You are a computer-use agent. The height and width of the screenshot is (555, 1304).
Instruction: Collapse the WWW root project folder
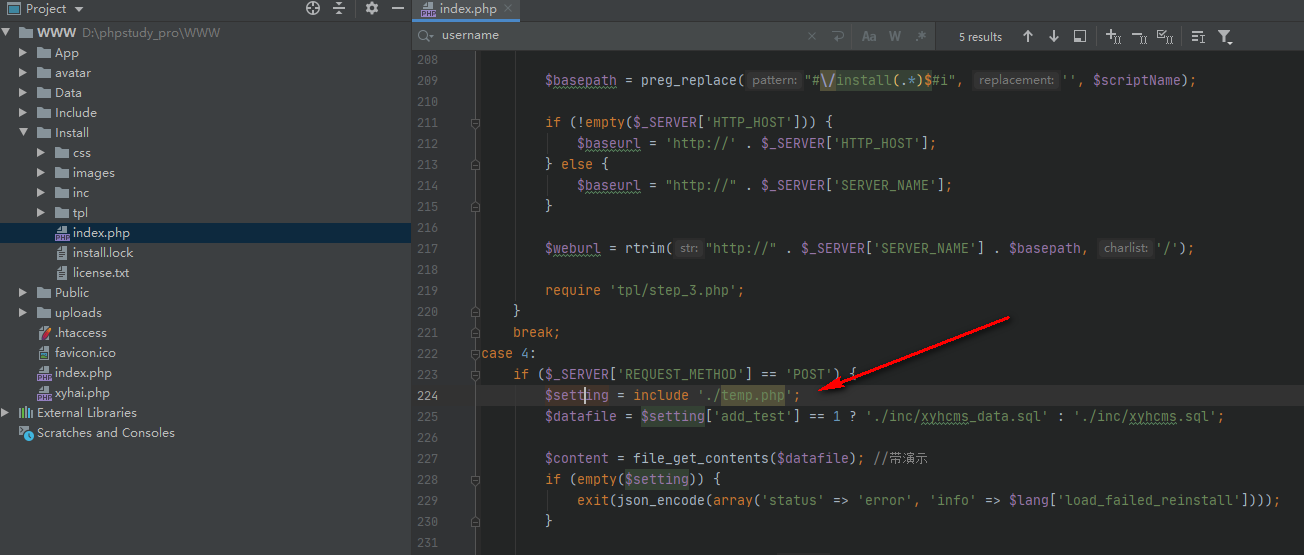pos(7,33)
